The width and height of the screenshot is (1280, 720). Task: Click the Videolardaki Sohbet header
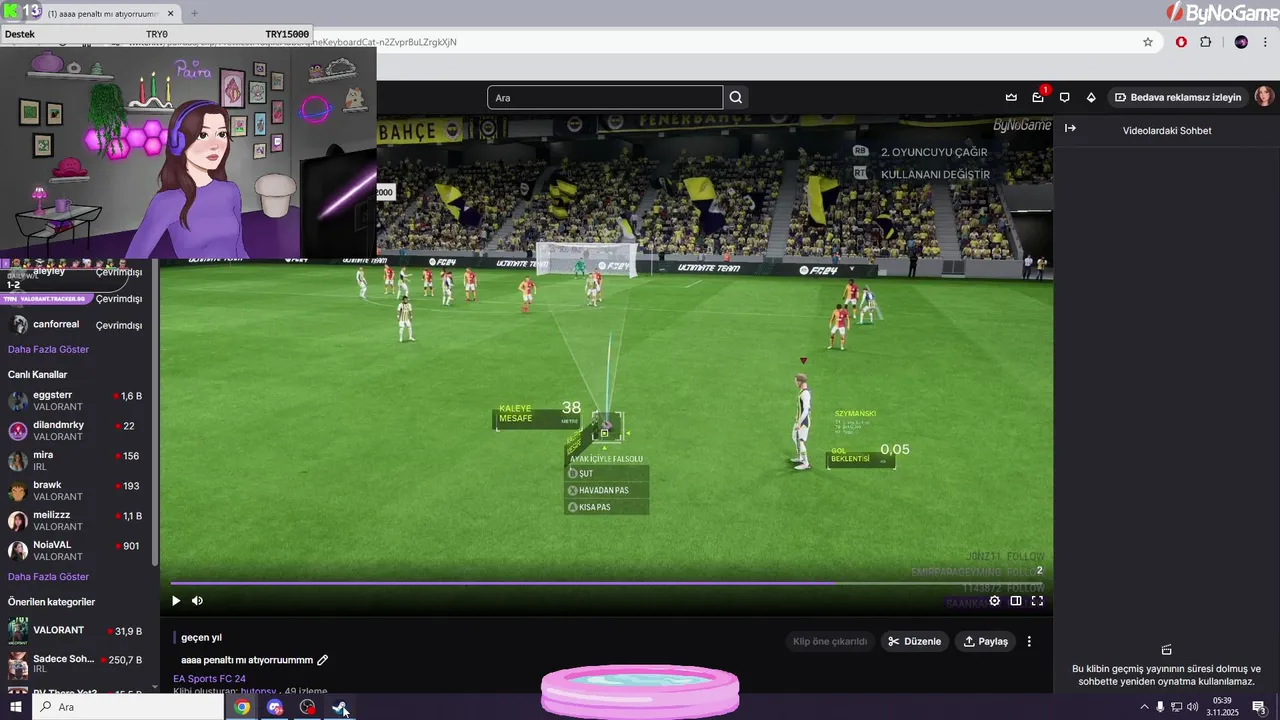coord(1167,130)
